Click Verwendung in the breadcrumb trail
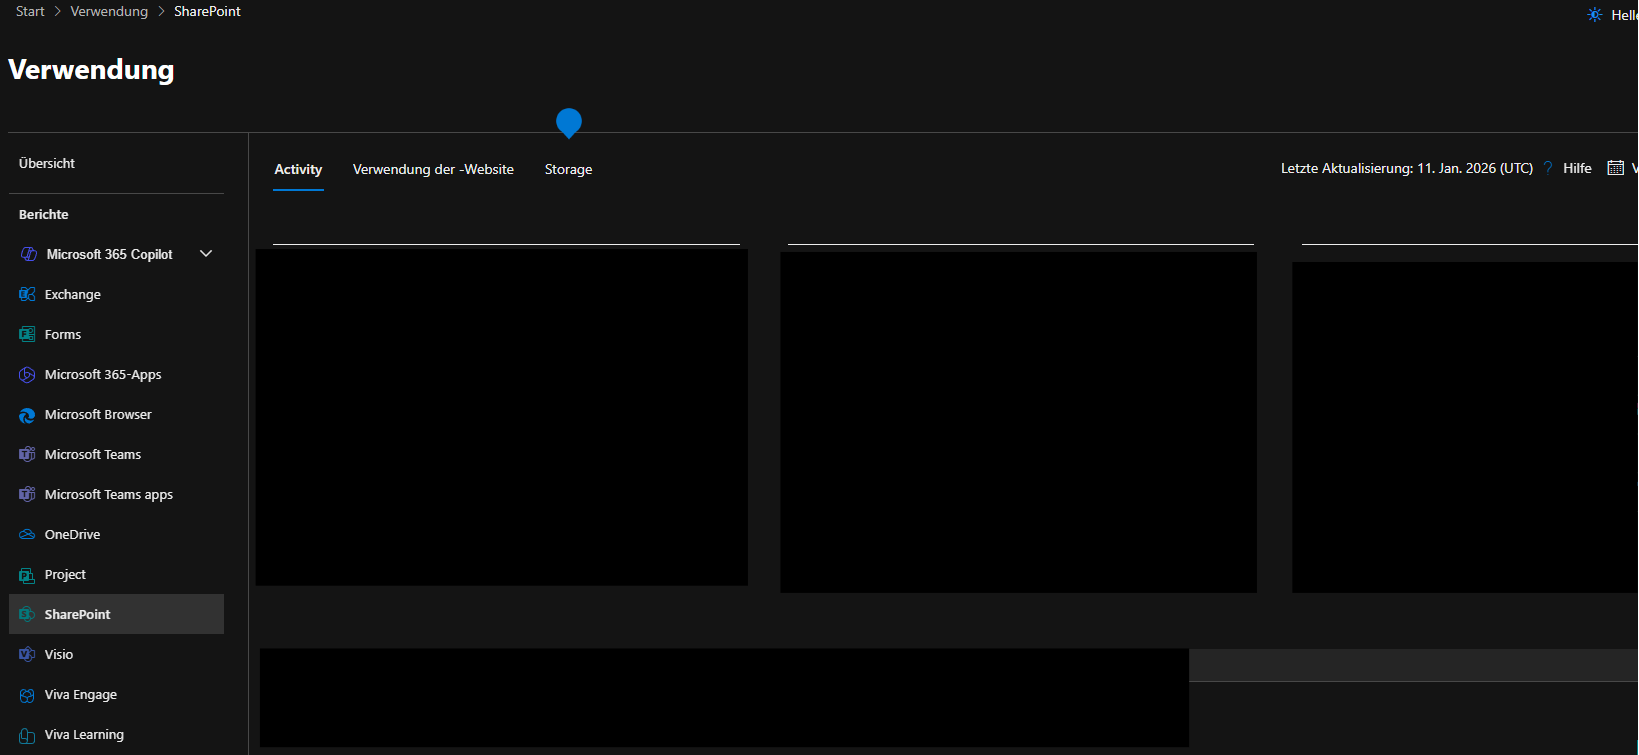This screenshot has width=1639, height=755. tap(109, 11)
